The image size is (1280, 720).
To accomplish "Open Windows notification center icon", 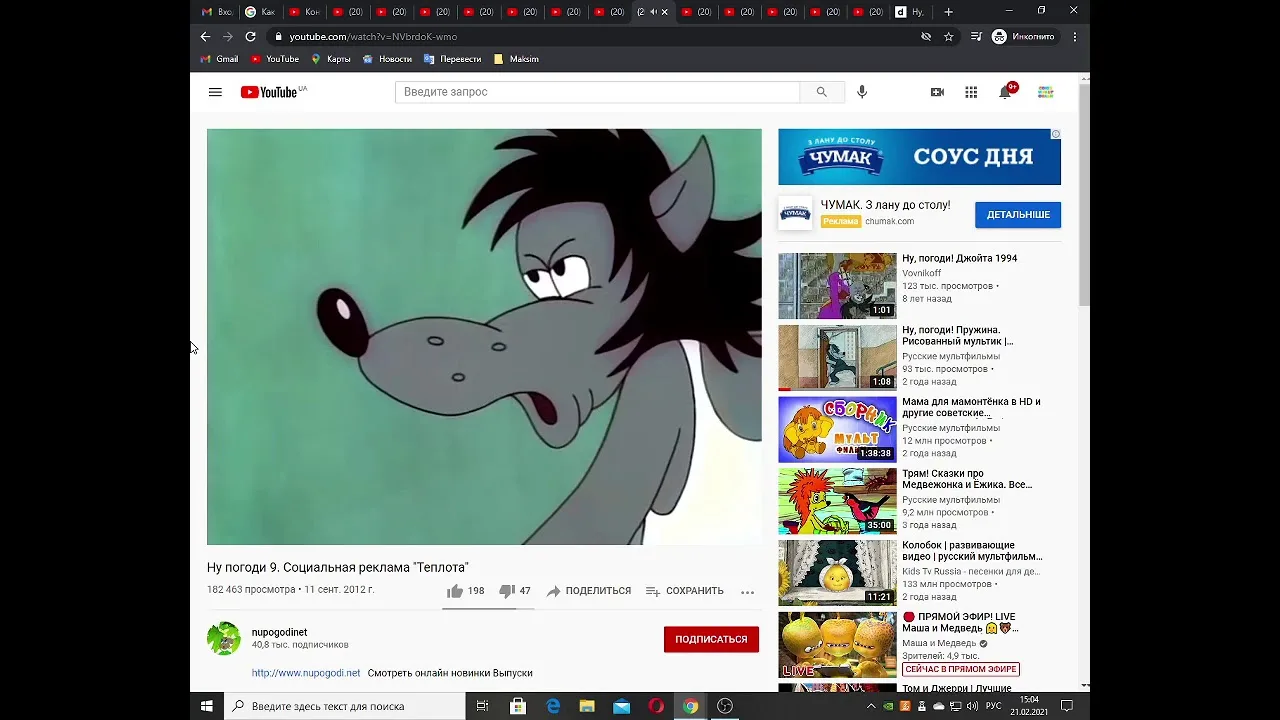I will (x=1067, y=706).
